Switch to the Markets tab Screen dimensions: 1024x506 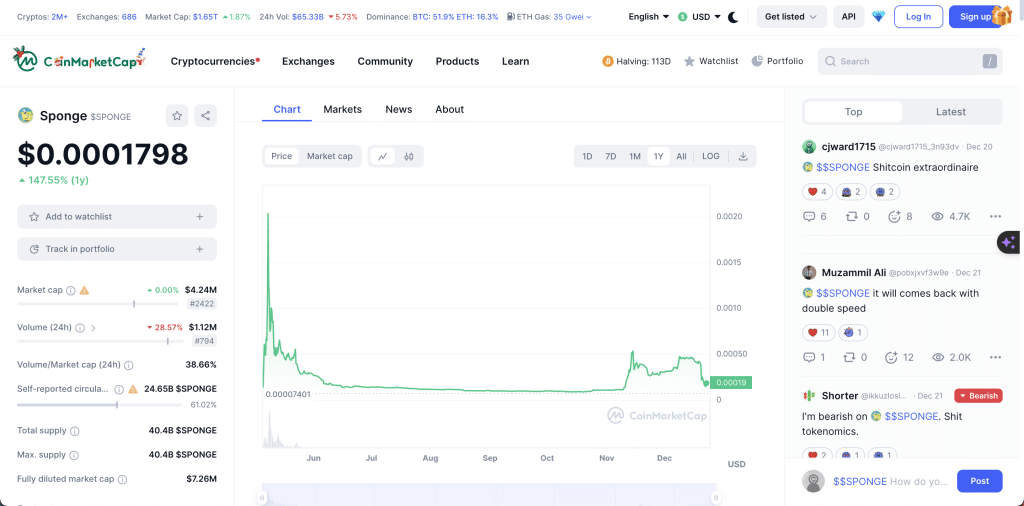(x=342, y=109)
